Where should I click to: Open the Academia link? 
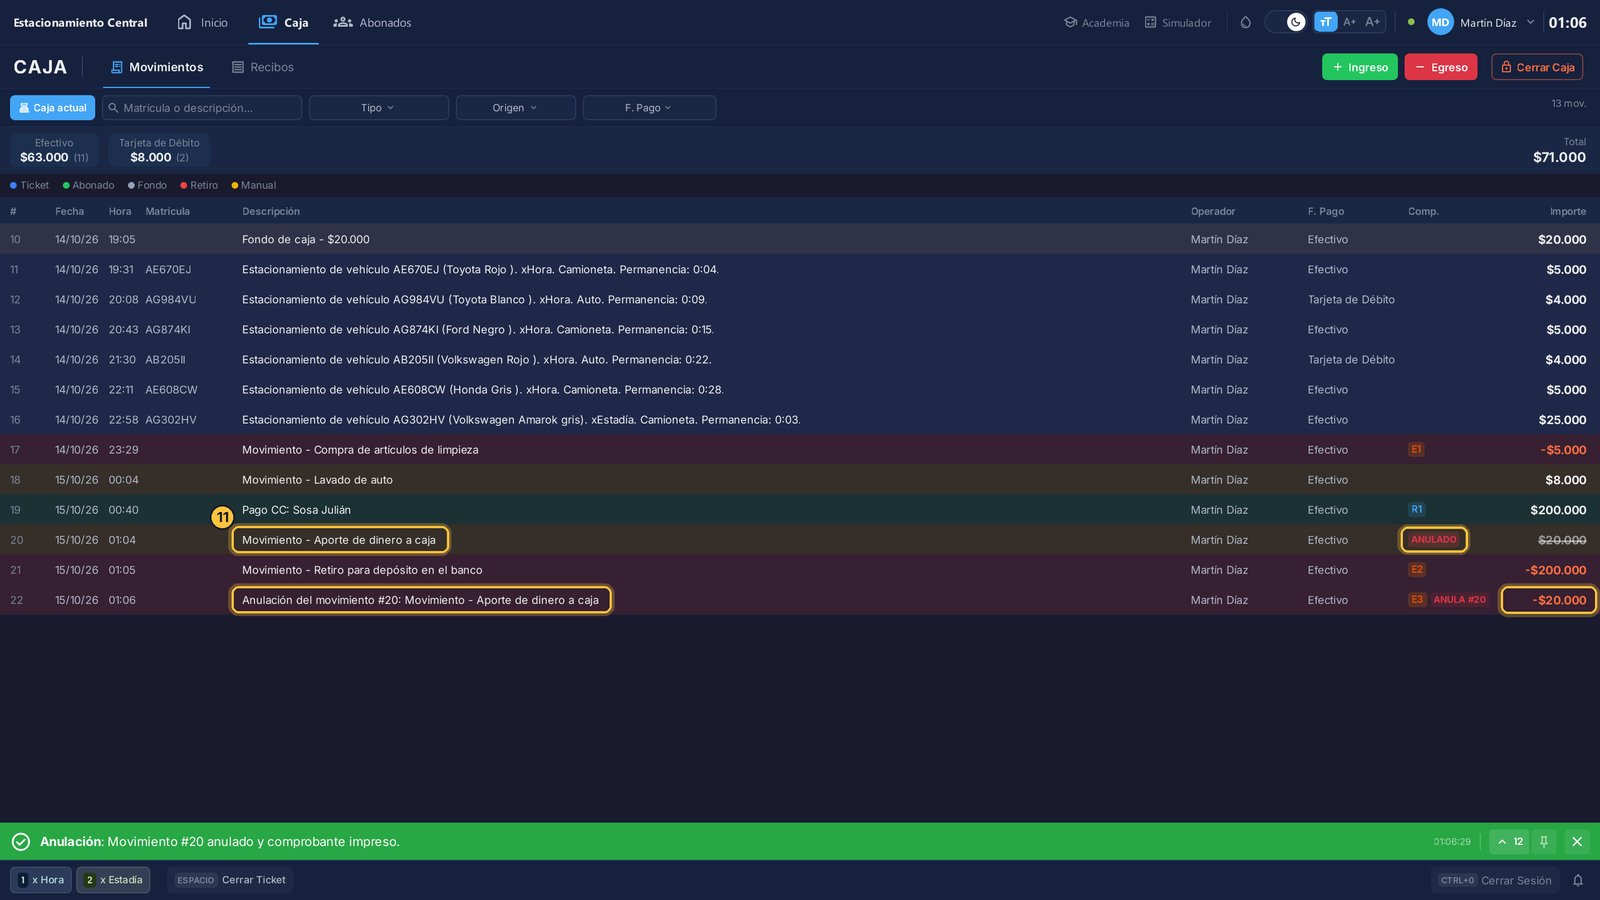coord(1097,22)
